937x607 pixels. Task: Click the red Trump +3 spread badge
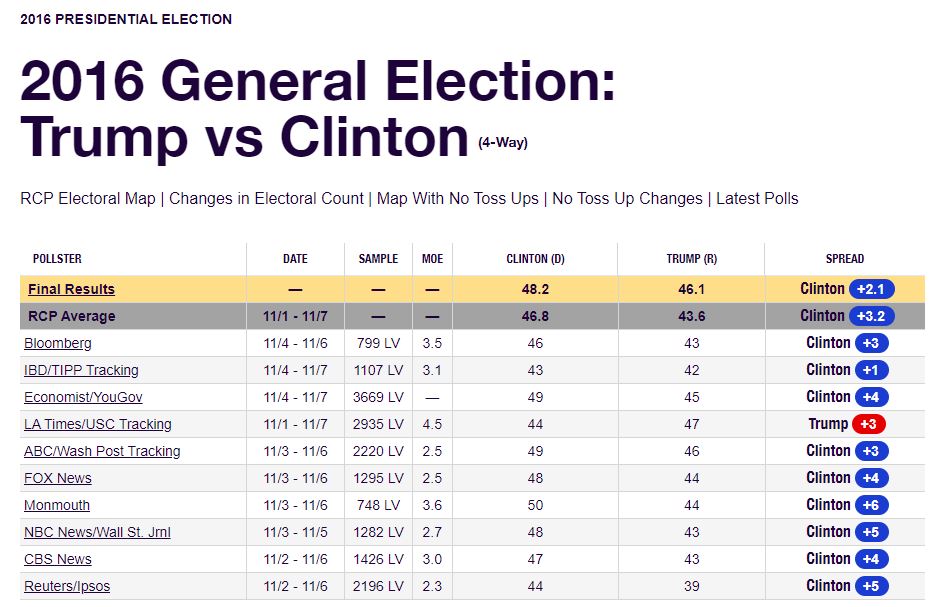tap(868, 424)
